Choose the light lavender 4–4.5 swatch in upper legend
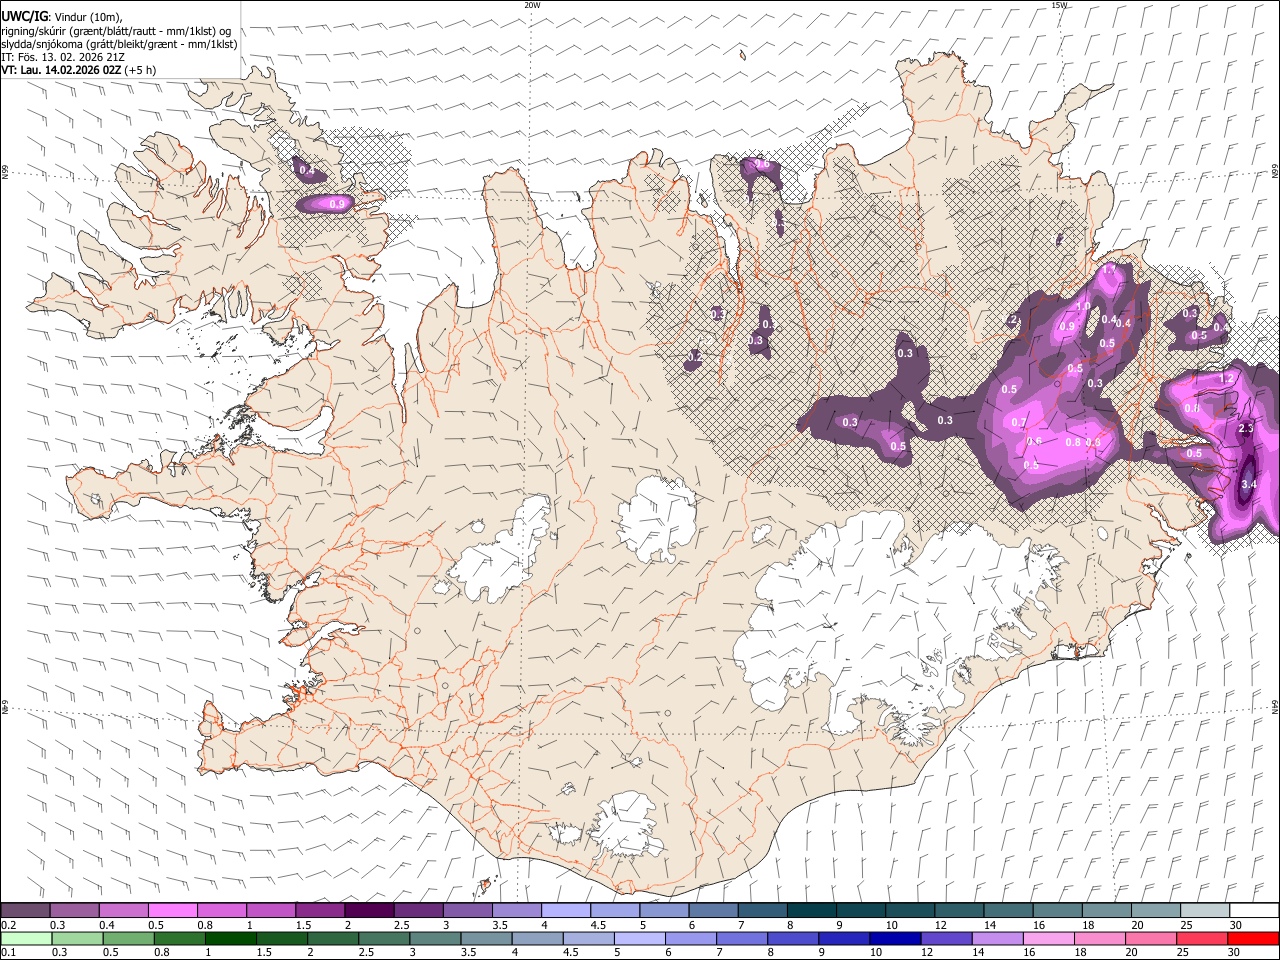This screenshot has height=960, width=1280. (566, 910)
